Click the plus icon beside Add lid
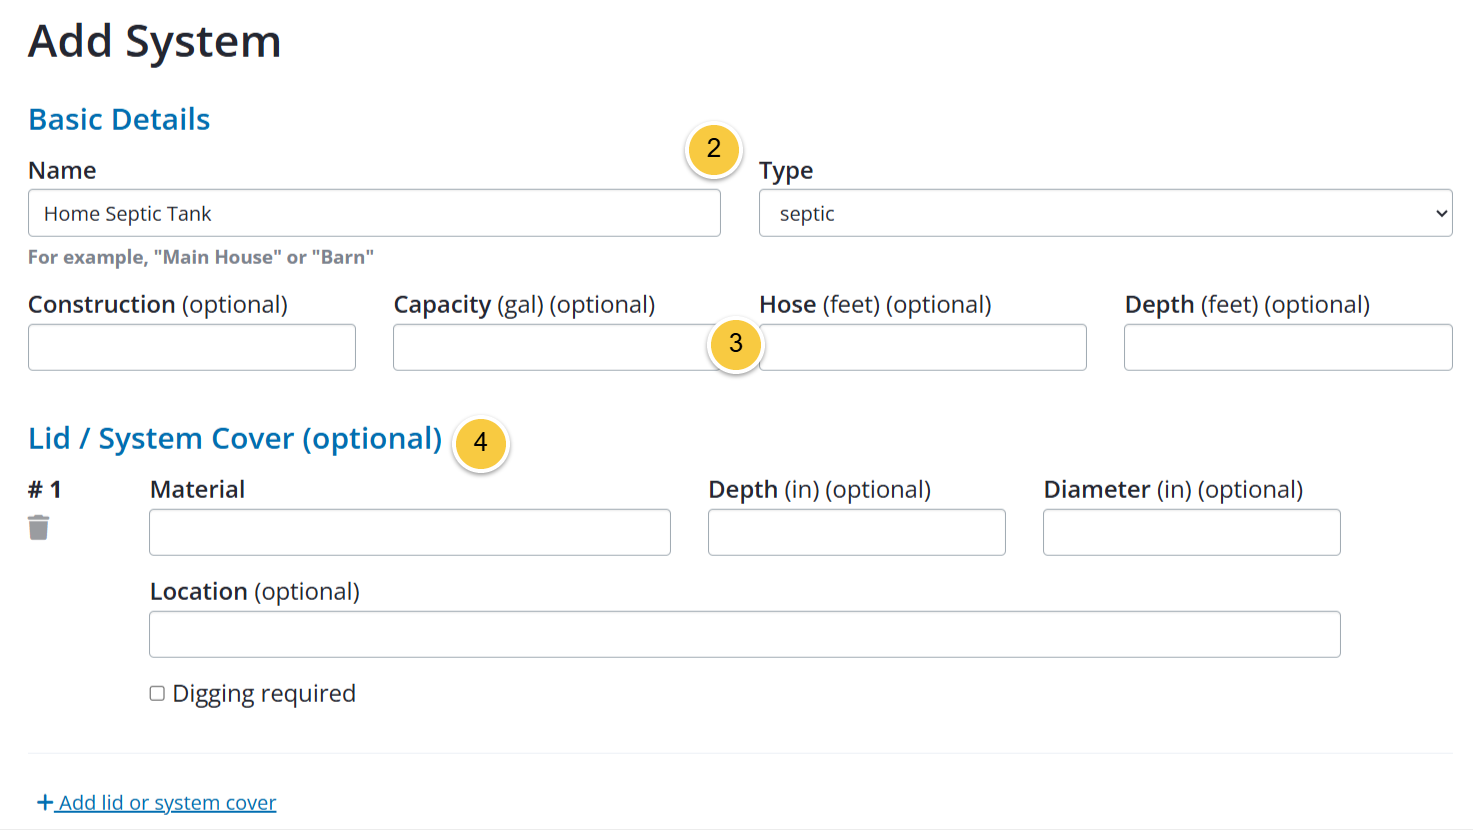Viewport: 1473px width, 830px height. pyautogui.click(x=45, y=802)
